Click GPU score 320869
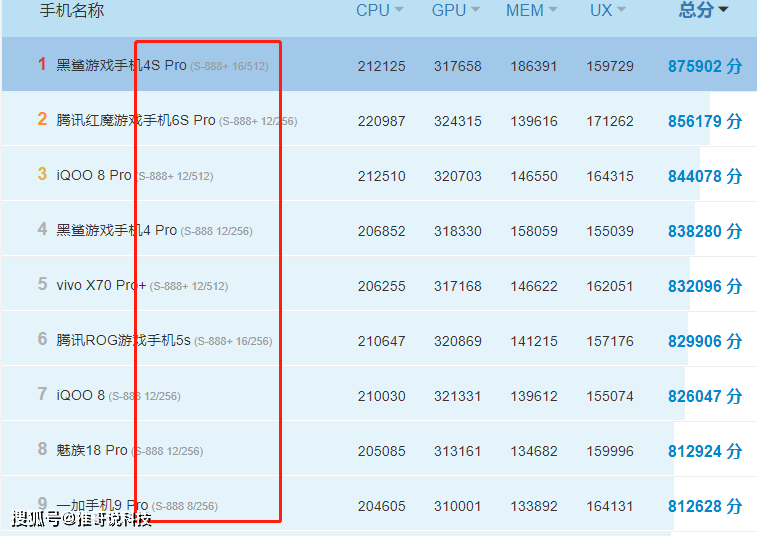The height and width of the screenshot is (536, 757). click(458, 341)
